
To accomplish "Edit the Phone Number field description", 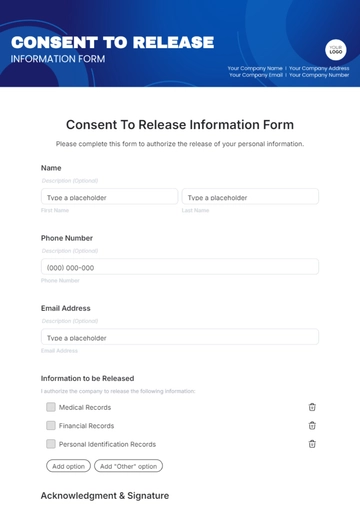I will point(70,251).
